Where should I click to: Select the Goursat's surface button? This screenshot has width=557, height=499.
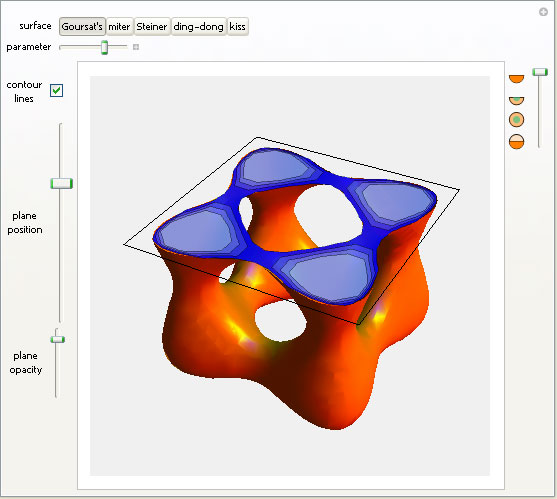click(82, 27)
